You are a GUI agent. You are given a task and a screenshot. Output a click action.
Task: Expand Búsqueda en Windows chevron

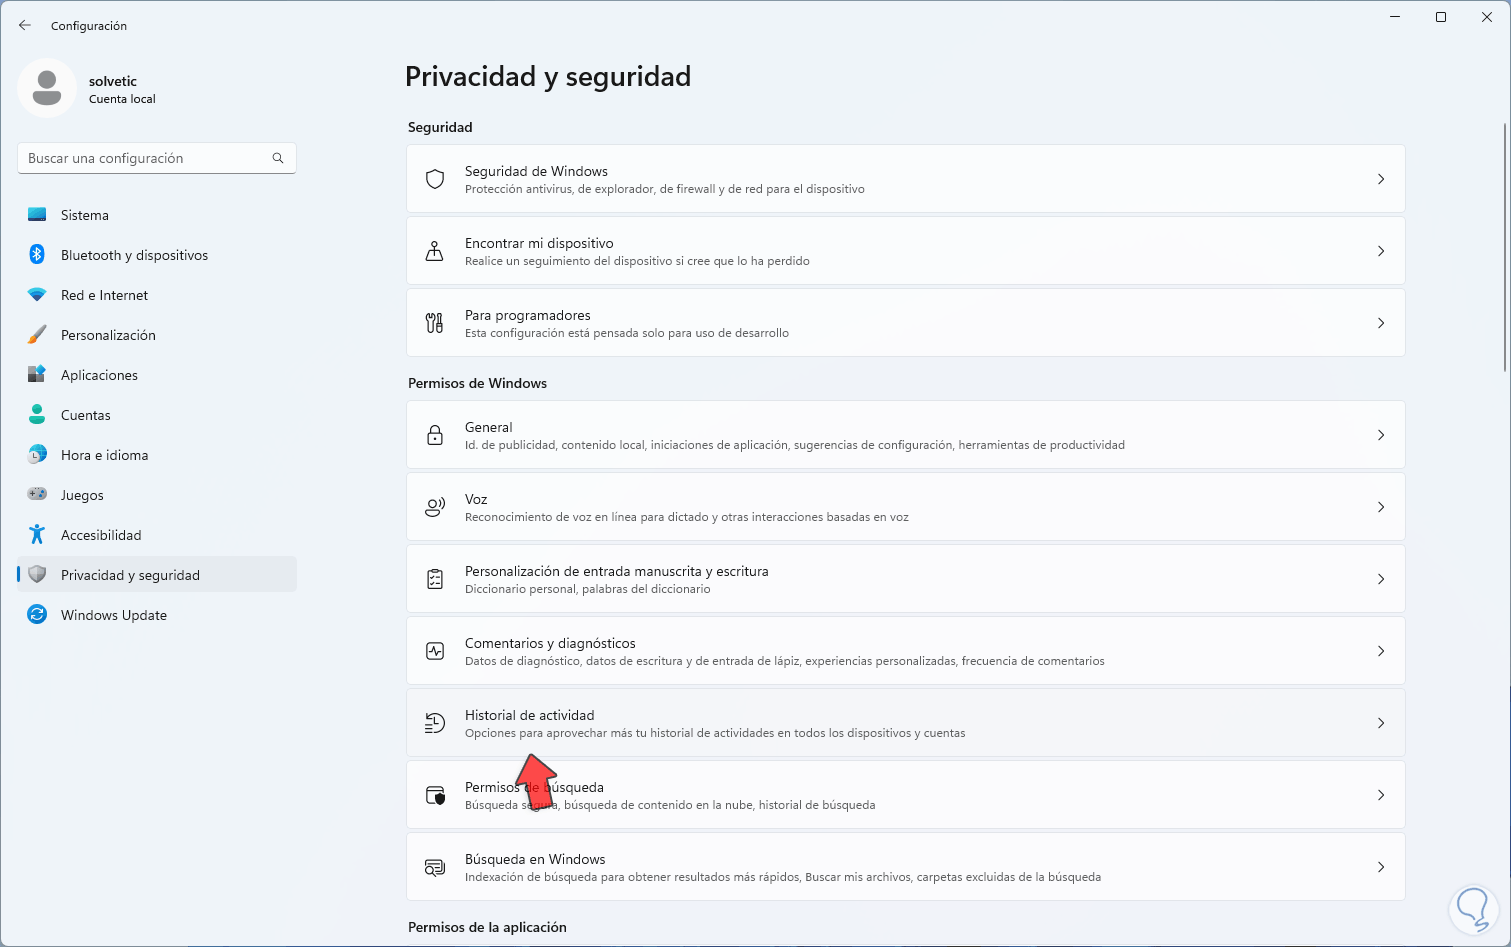point(1381,867)
